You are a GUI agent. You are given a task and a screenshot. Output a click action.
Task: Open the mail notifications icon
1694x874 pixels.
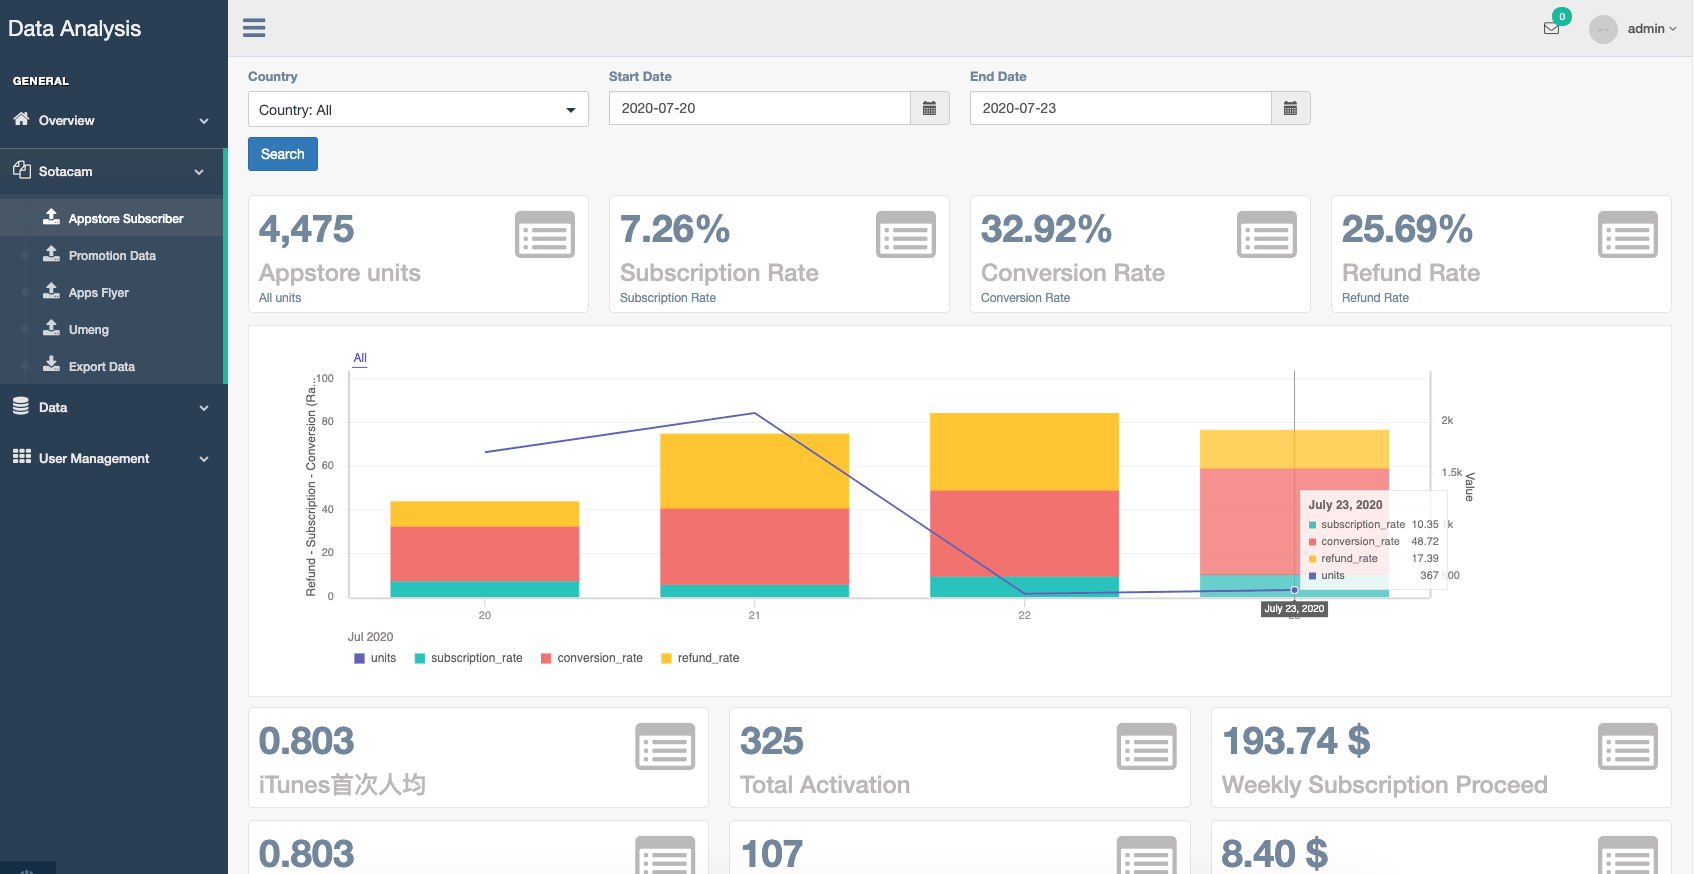click(1551, 28)
